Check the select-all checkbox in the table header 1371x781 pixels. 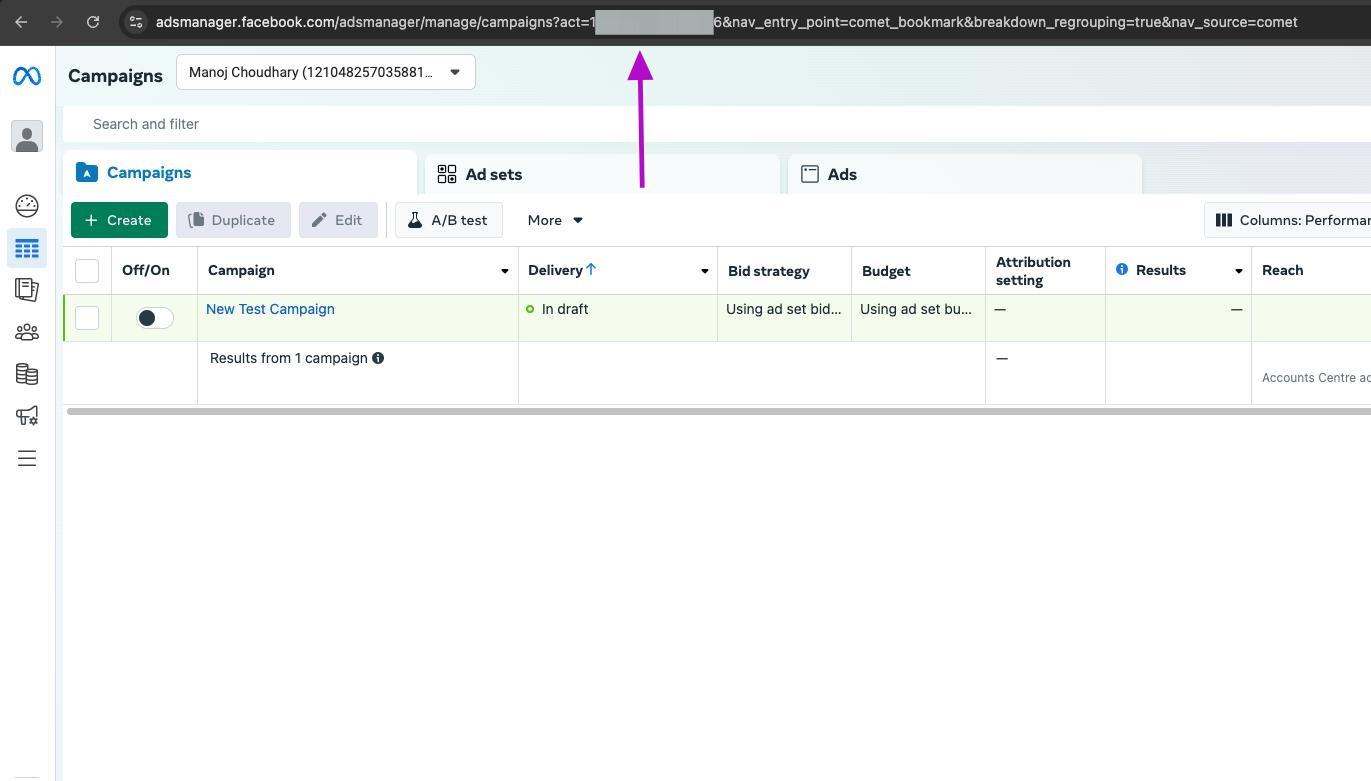(x=87, y=271)
